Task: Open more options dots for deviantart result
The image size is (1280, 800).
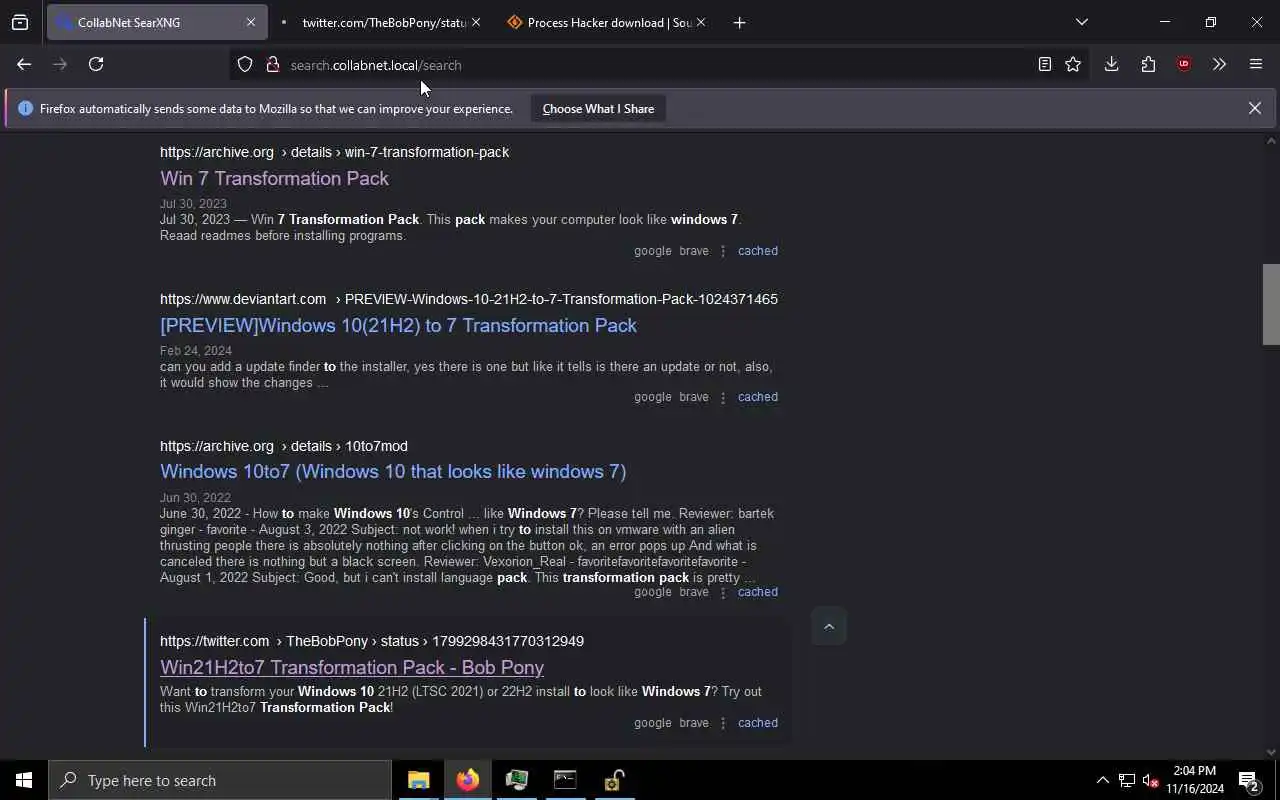Action: tap(723, 397)
